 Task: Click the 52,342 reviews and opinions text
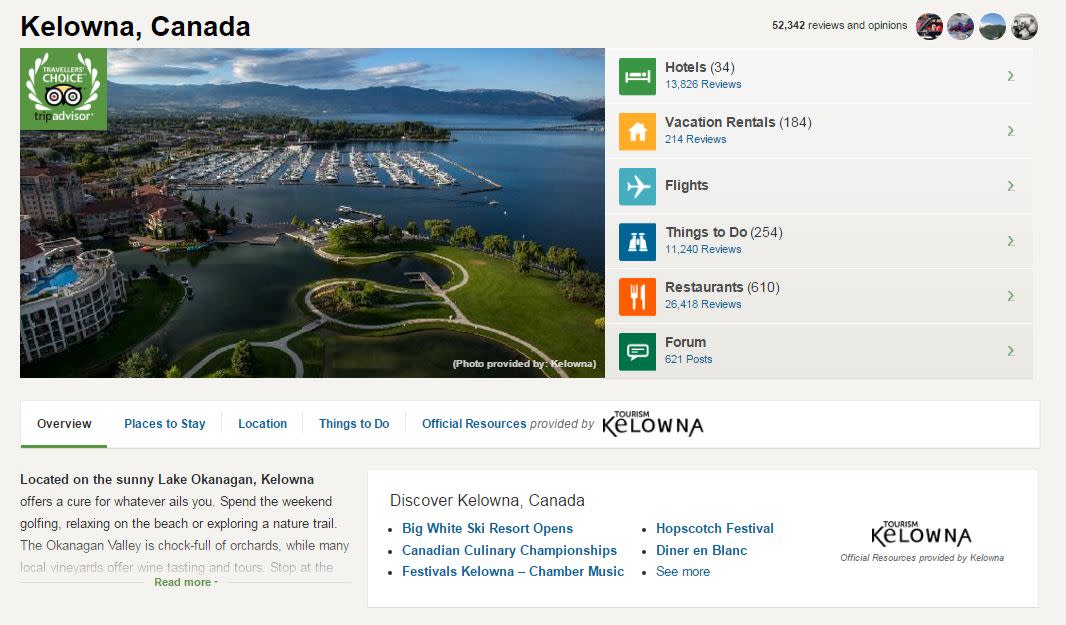tap(840, 25)
